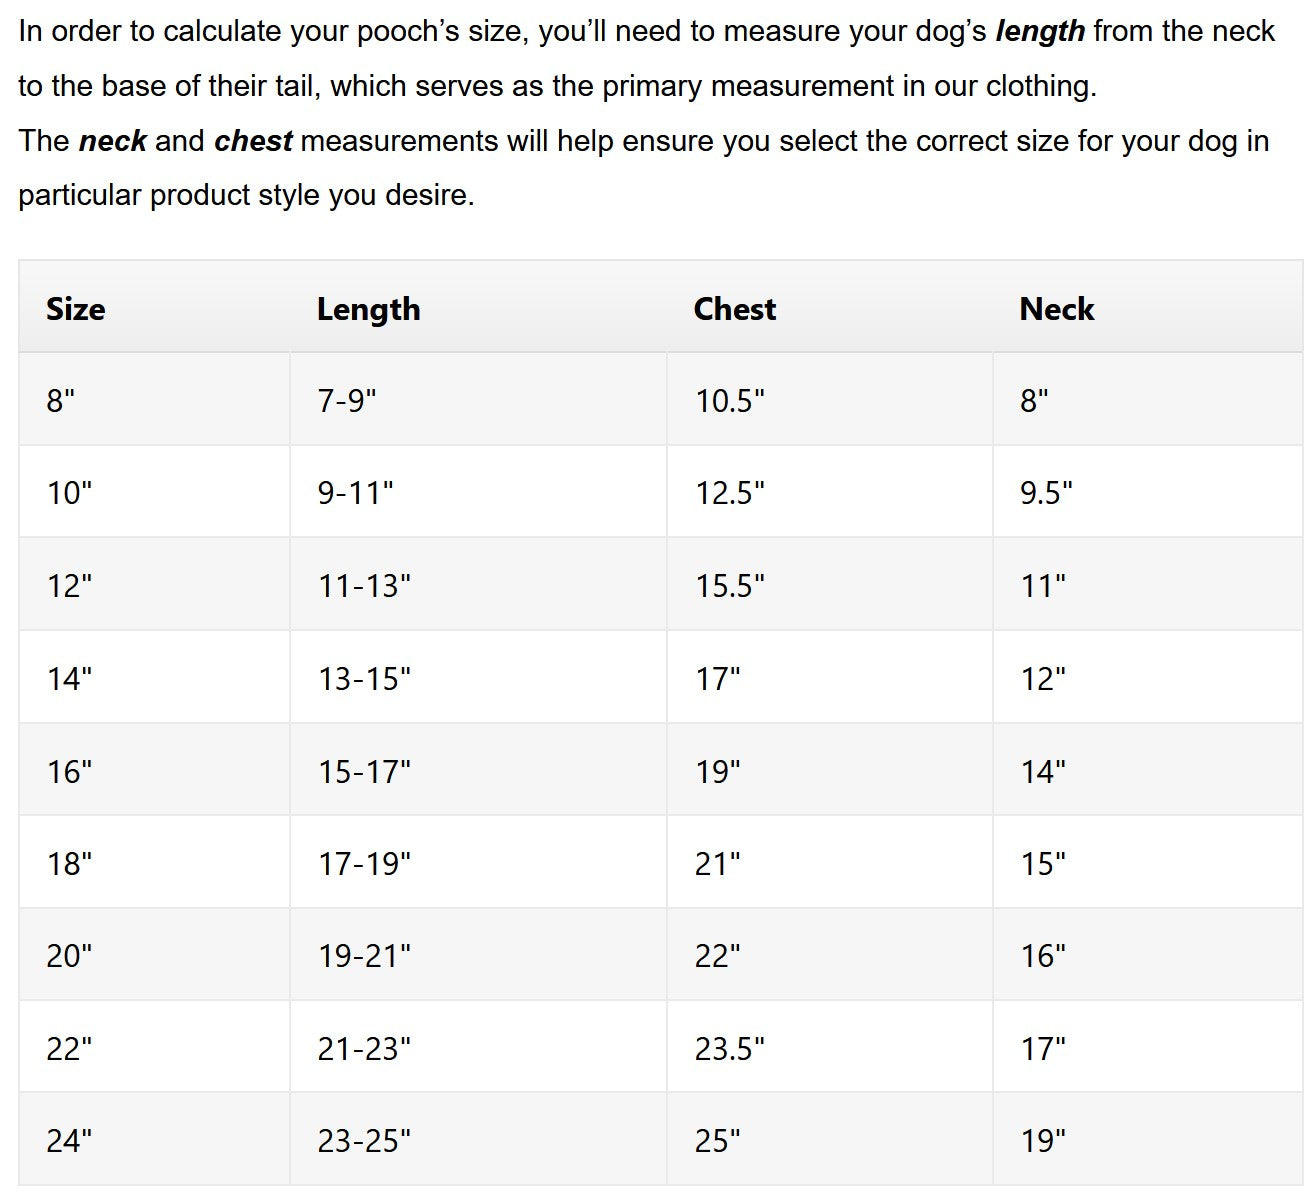Screen dimensions: 1314x1196
Task: Click the 10.5" chest value
Action: 730,401
